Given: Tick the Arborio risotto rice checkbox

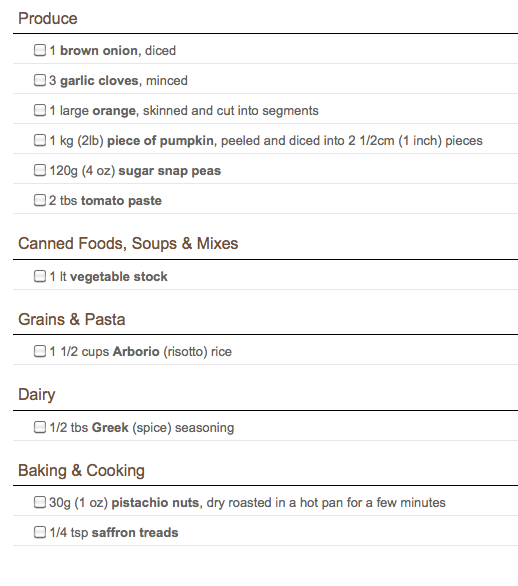Looking at the screenshot, I should 40,351.
